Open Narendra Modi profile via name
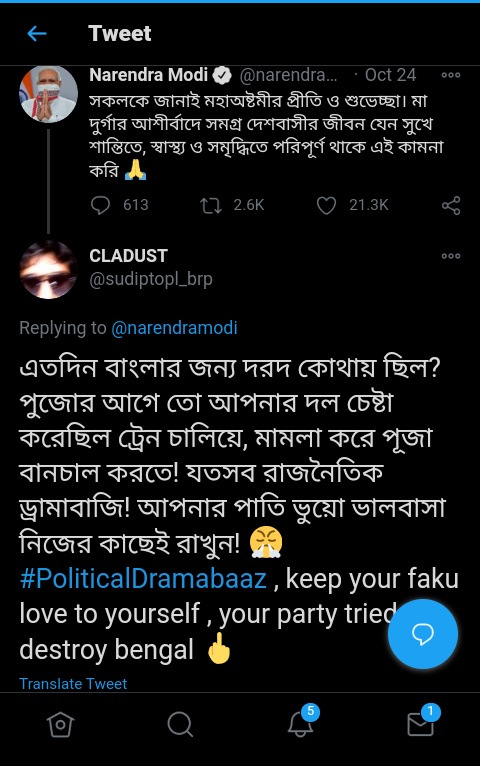480x766 pixels. point(148,75)
